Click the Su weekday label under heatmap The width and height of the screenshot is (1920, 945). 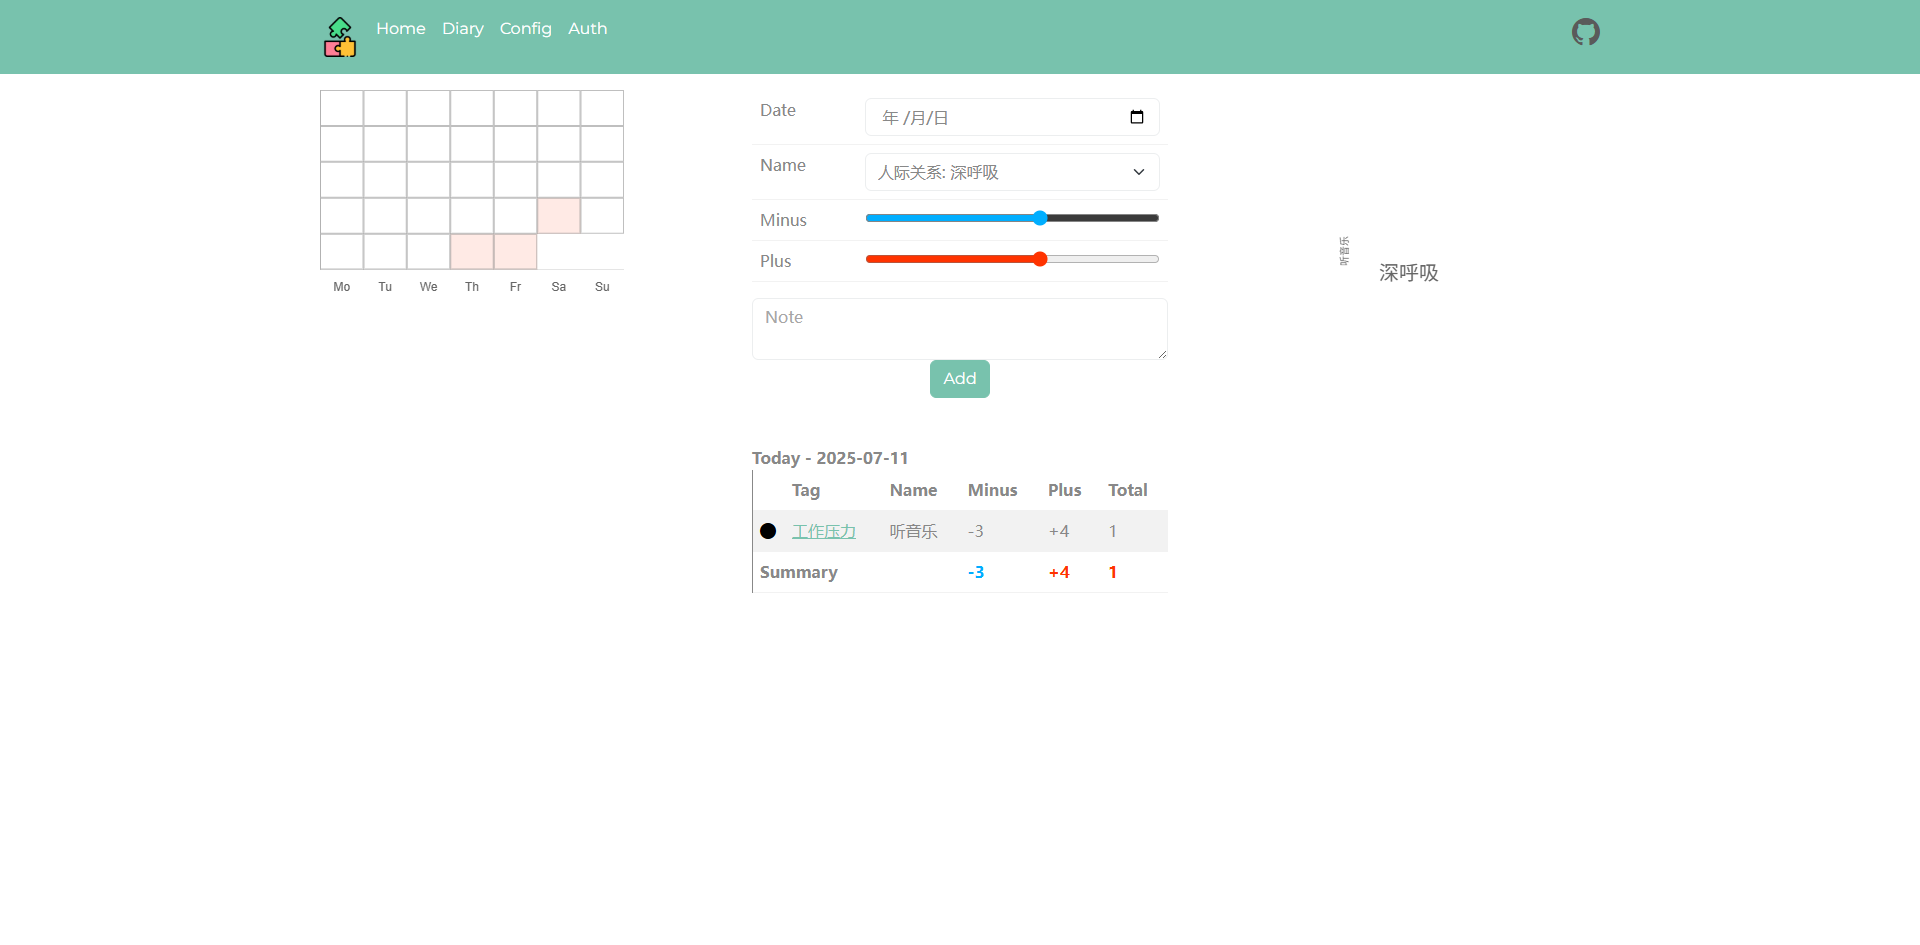tap(602, 287)
